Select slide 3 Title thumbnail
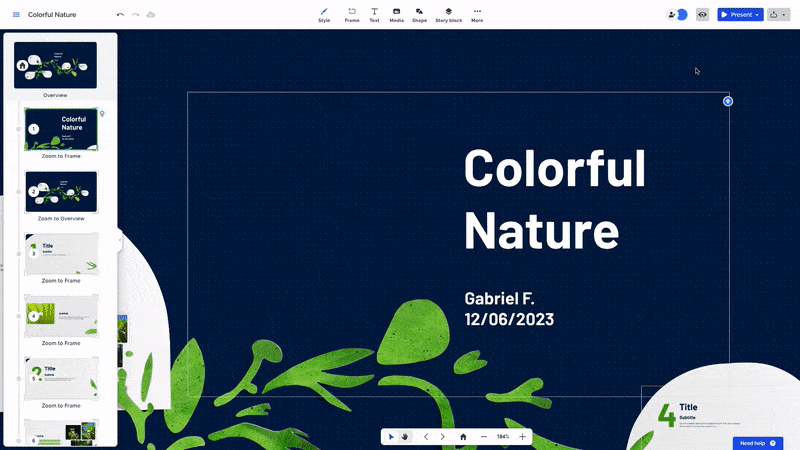This screenshot has height=450, width=800. pyautogui.click(x=61, y=254)
